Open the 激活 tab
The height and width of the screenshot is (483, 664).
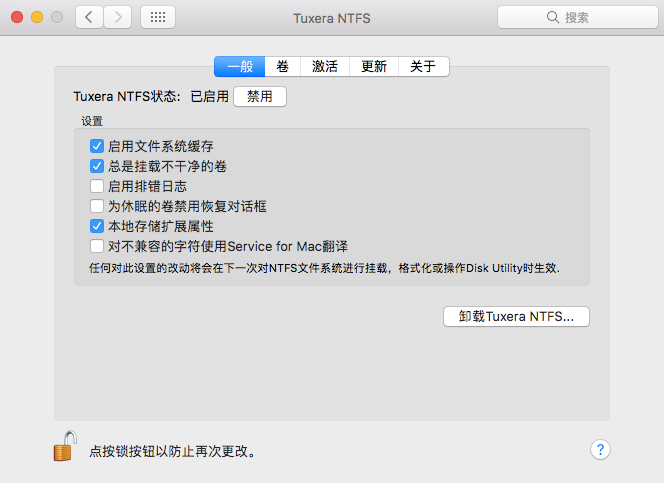[325, 67]
